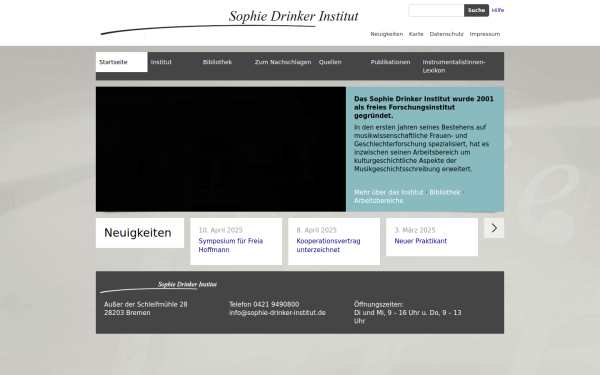Viewport: 600px width, 375px height.
Task: Open the Zum Nachschlagen menu
Action: point(283,62)
